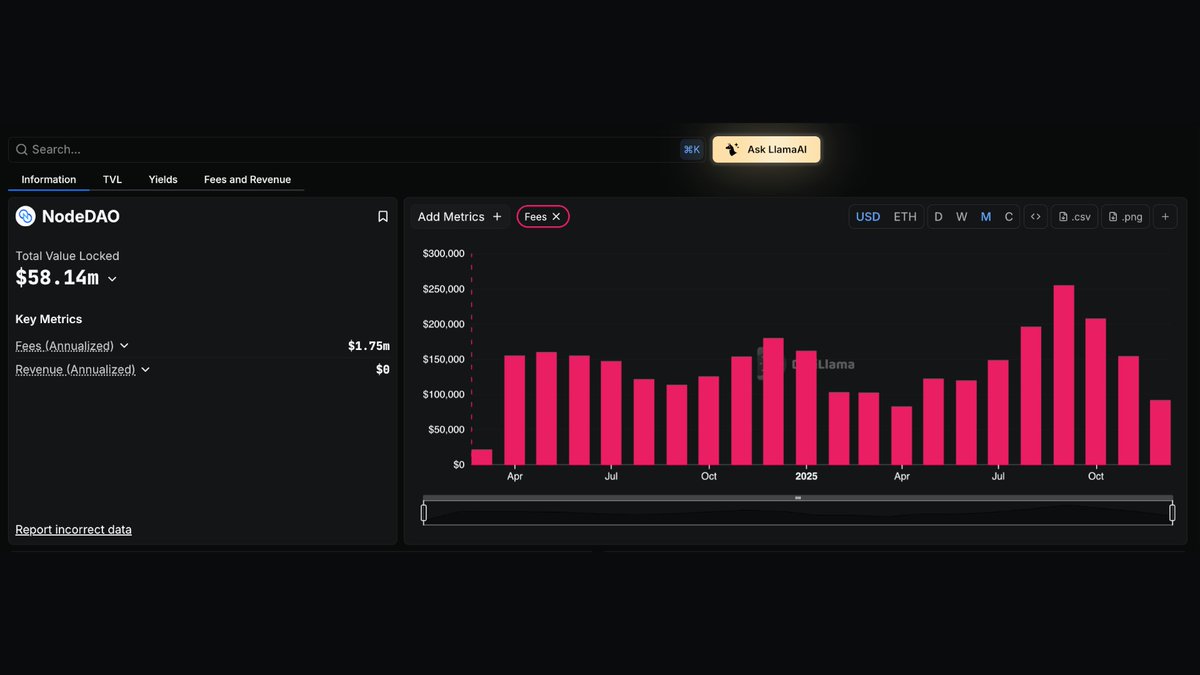Click the plus icon beside the export buttons
The width and height of the screenshot is (1200, 675).
pyautogui.click(x=1164, y=216)
